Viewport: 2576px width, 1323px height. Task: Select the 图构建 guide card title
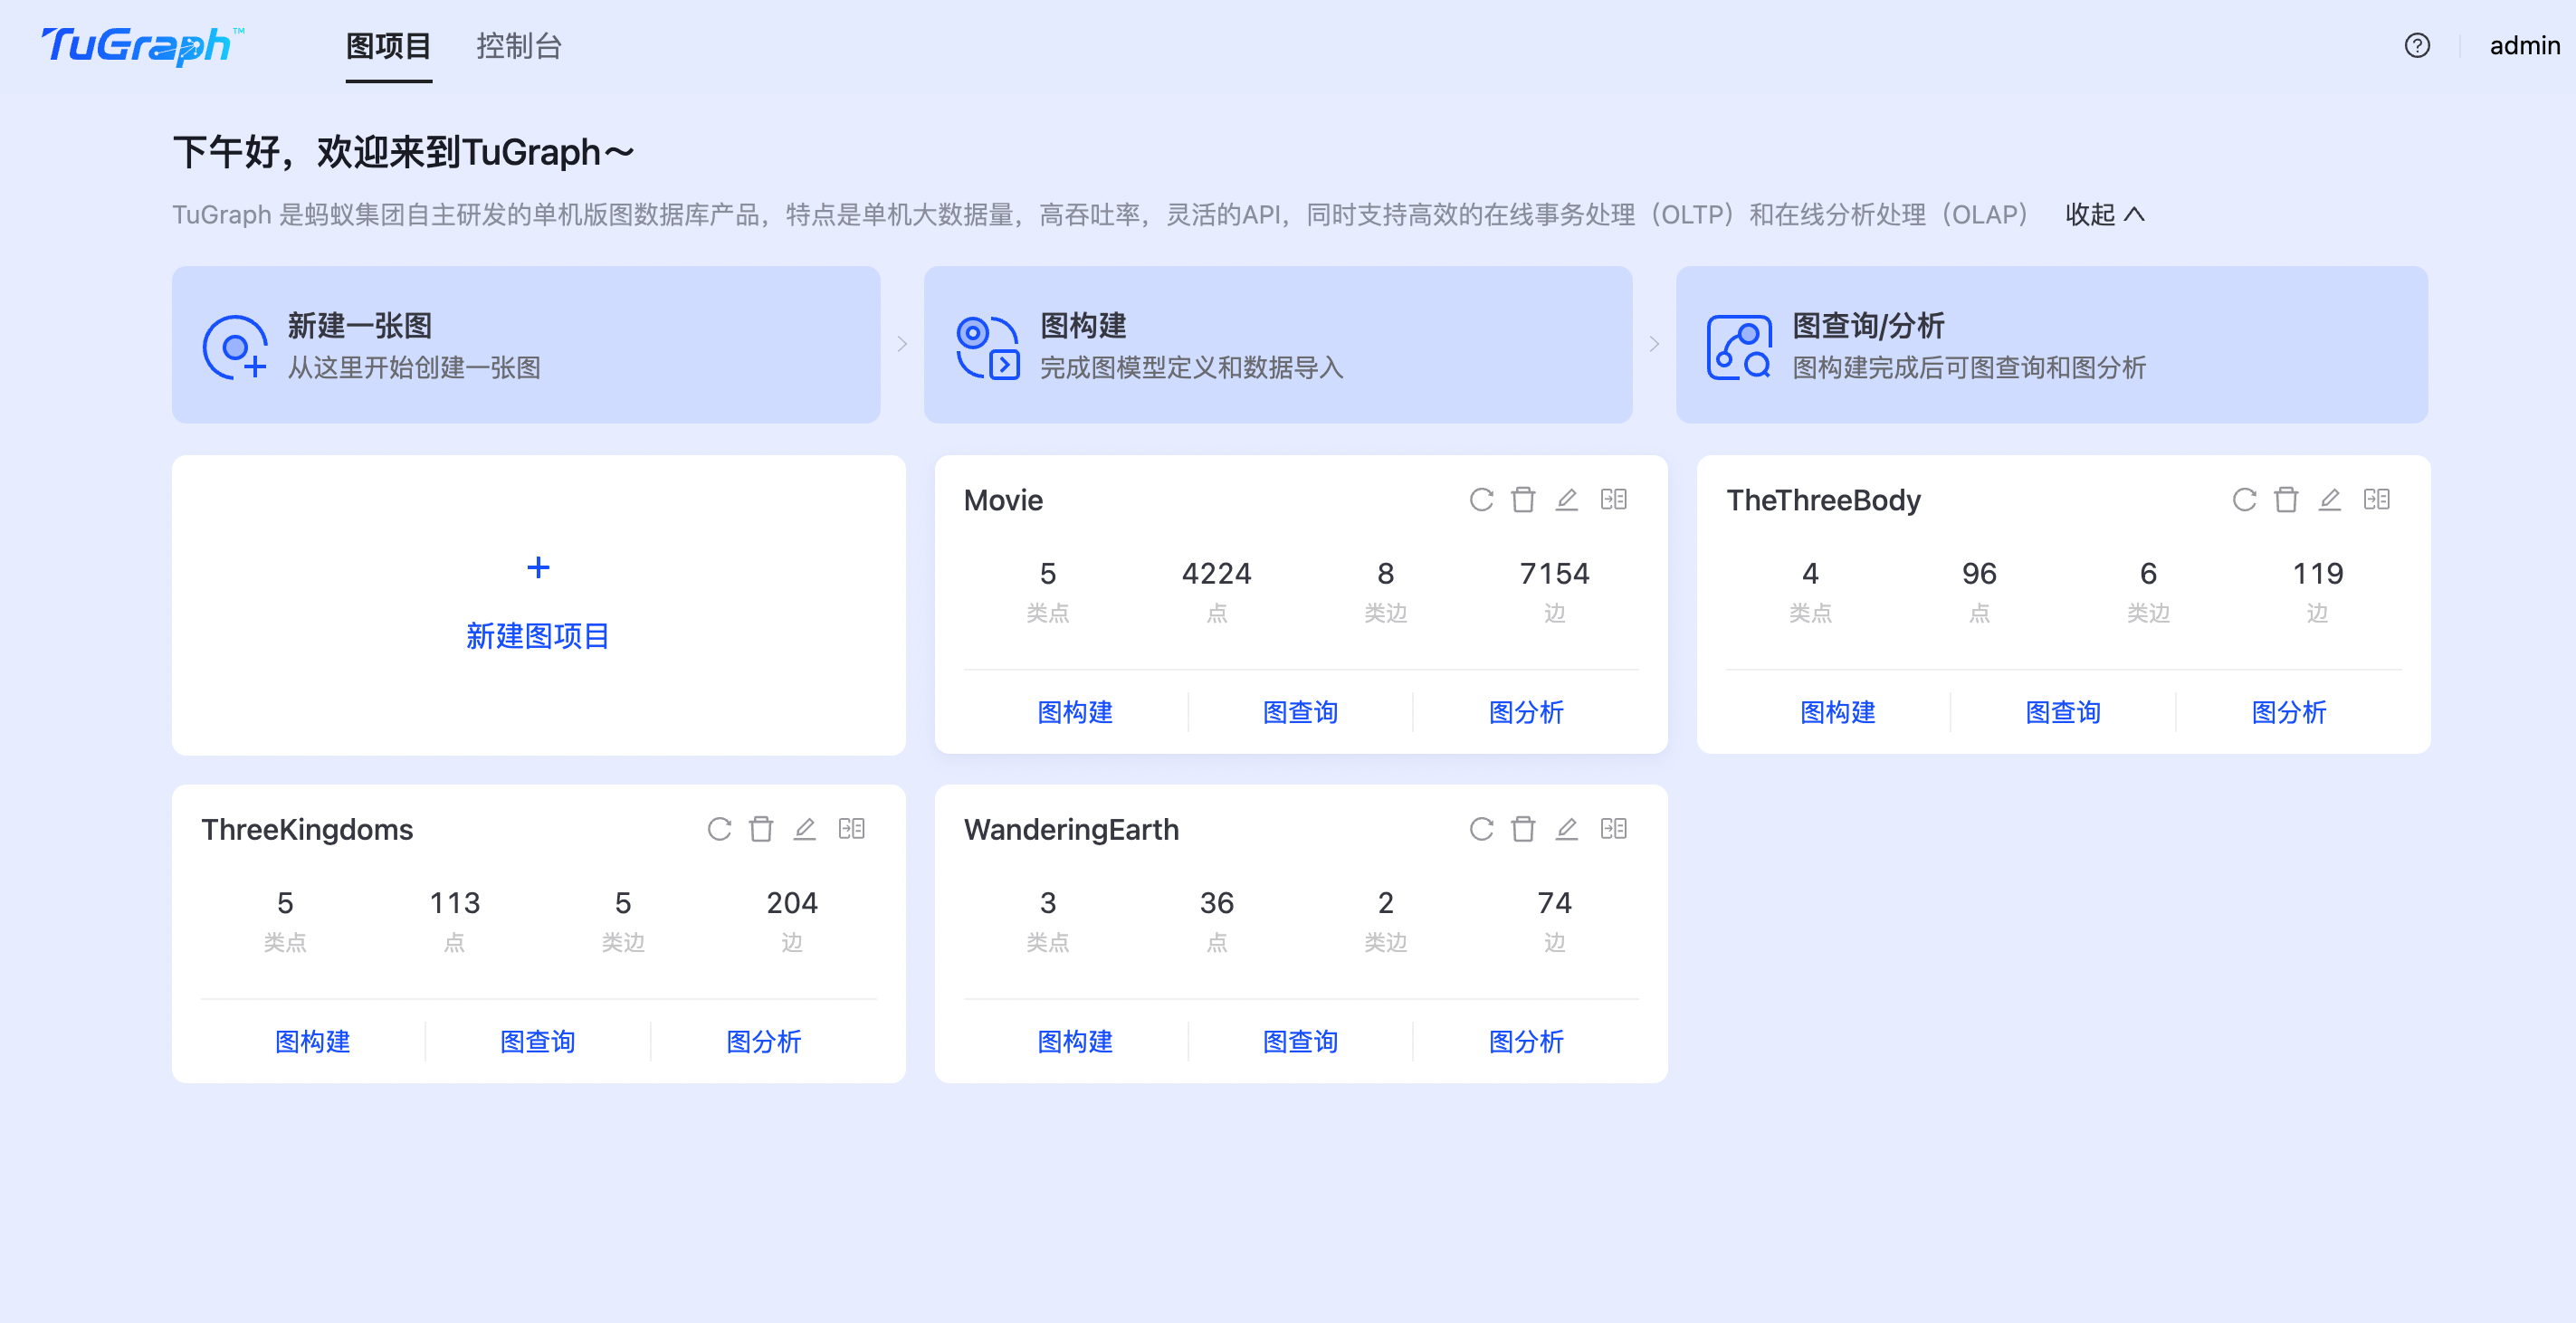1083,325
